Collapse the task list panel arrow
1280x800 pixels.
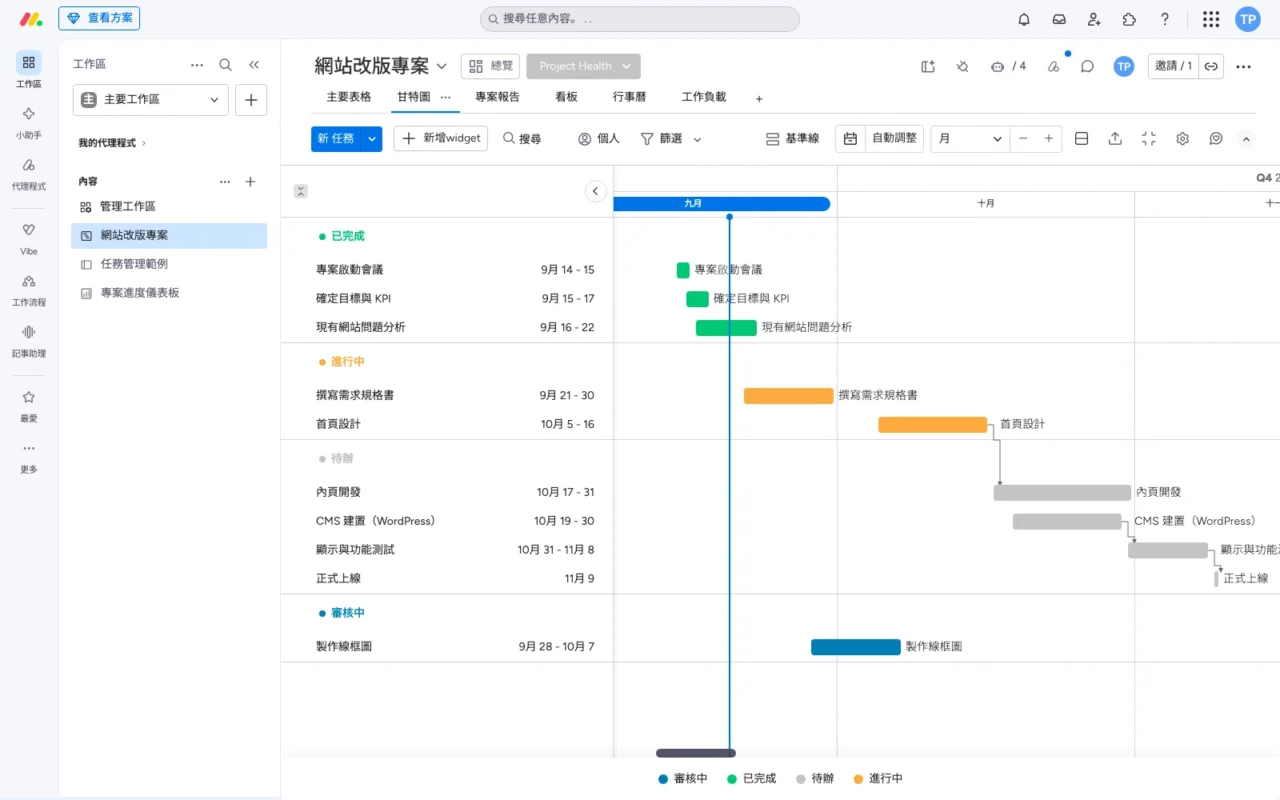(x=595, y=191)
